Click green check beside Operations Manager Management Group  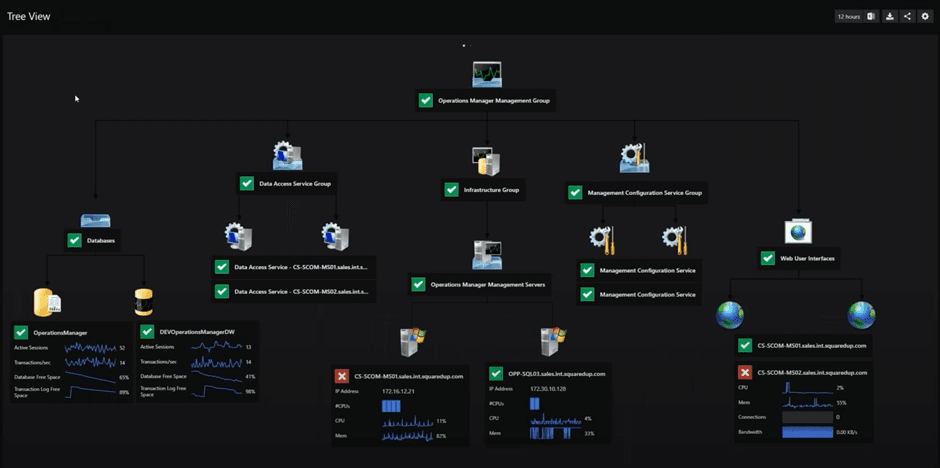pyautogui.click(x=426, y=101)
